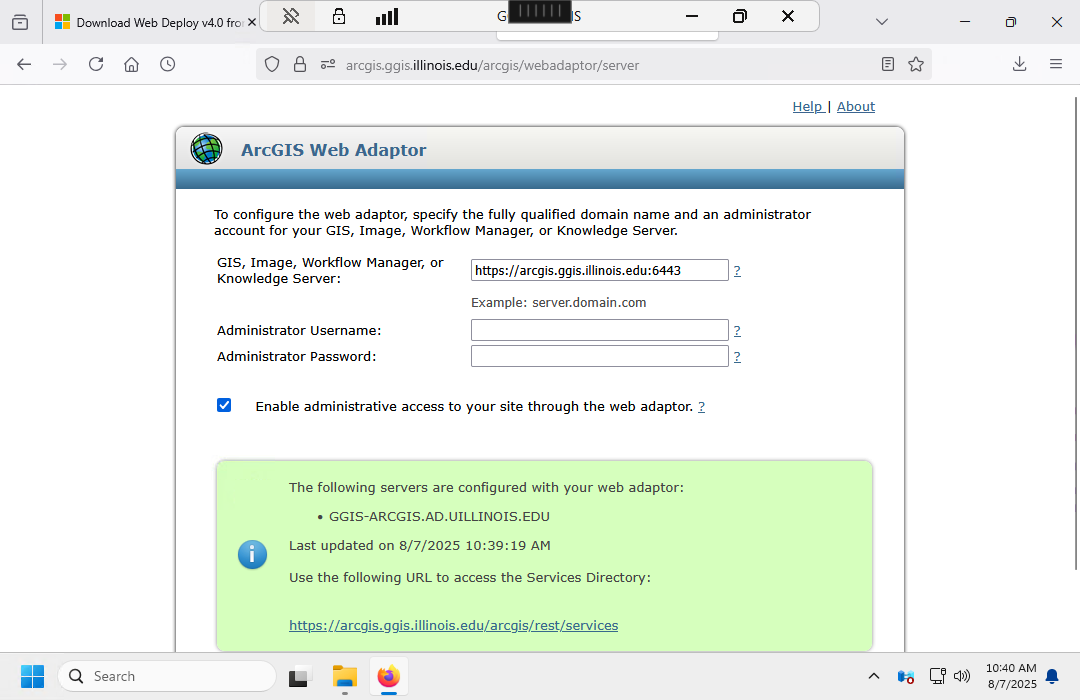Open the Help link
Viewport: 1080px width, 700px height.
(x=806, y=107)
